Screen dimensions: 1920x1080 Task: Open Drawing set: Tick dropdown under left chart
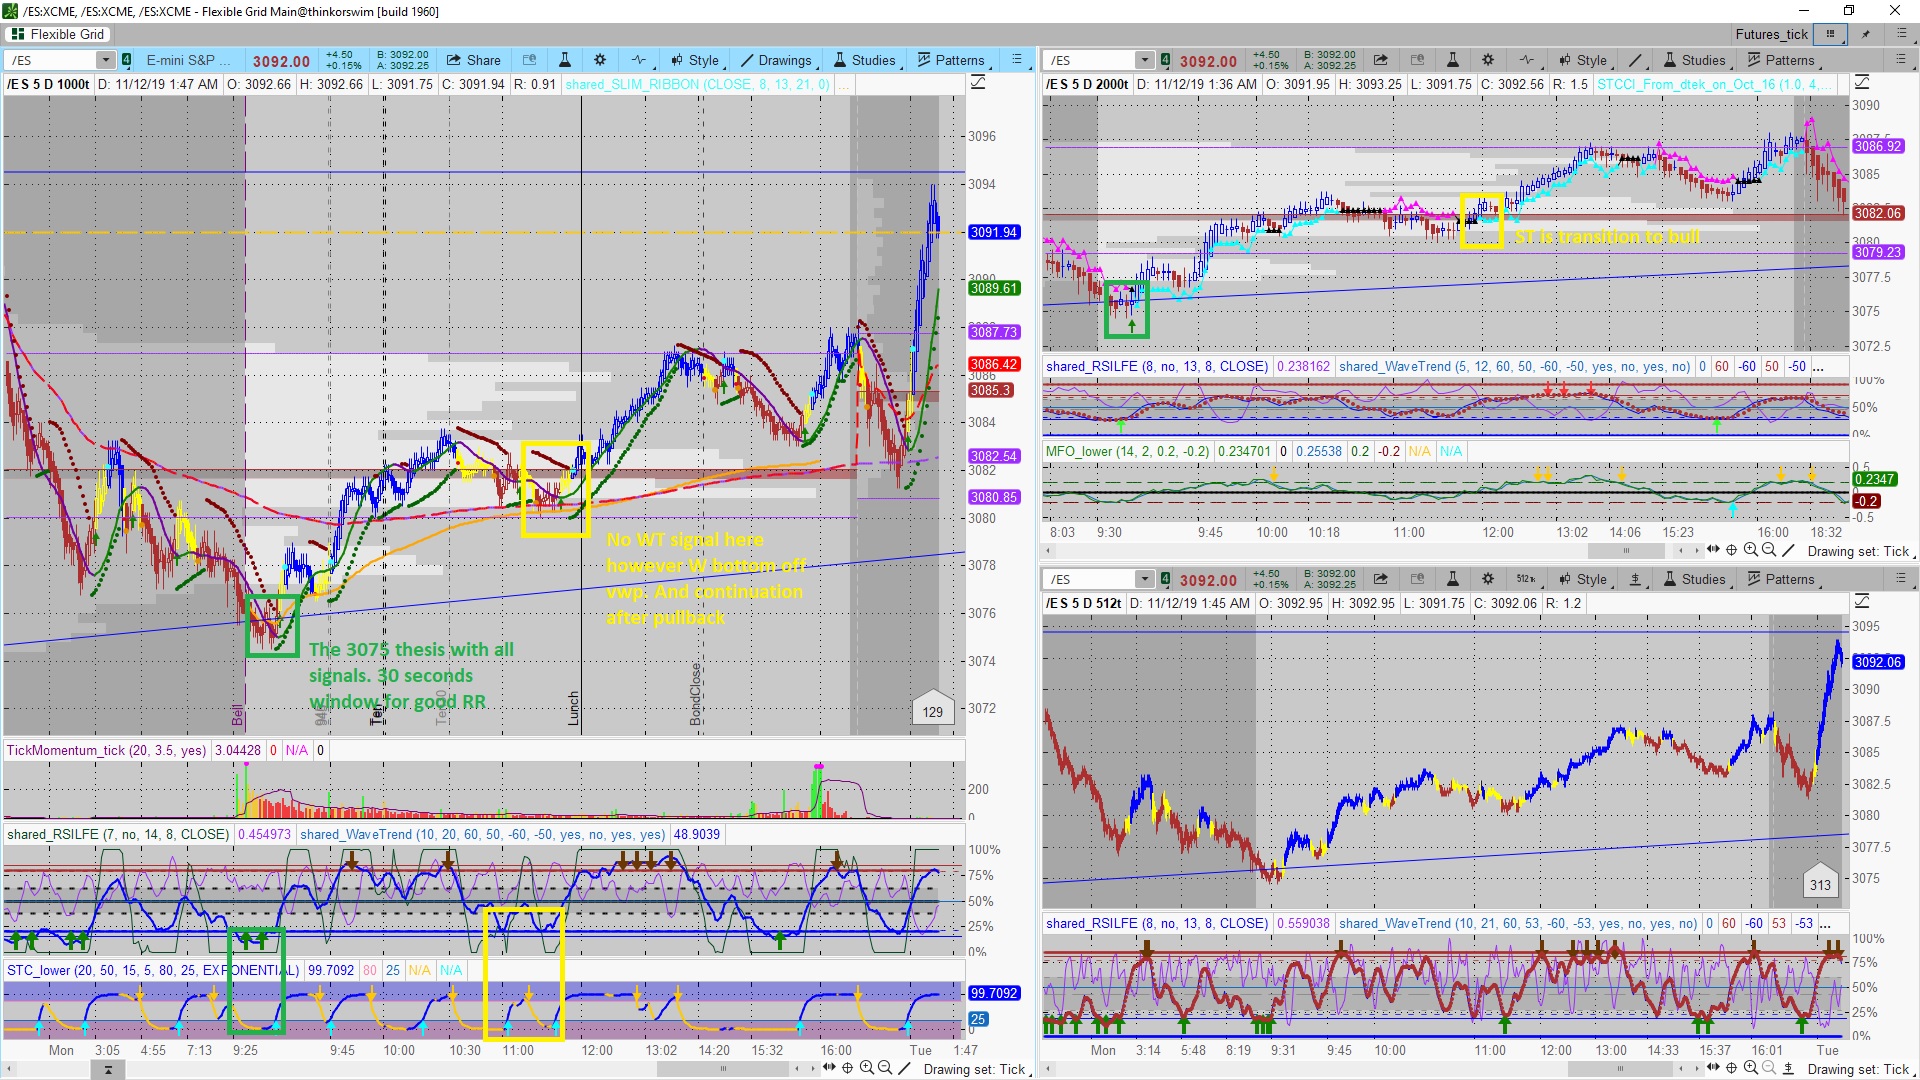pyautogui.click(x=980, y=1069)
